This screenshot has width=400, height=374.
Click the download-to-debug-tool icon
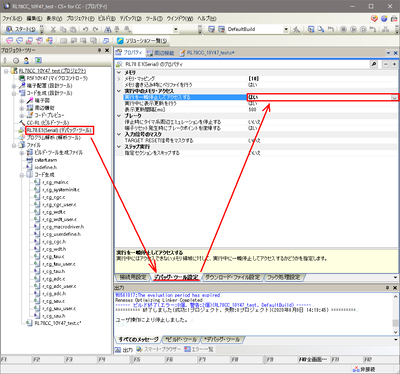(311, 30)
